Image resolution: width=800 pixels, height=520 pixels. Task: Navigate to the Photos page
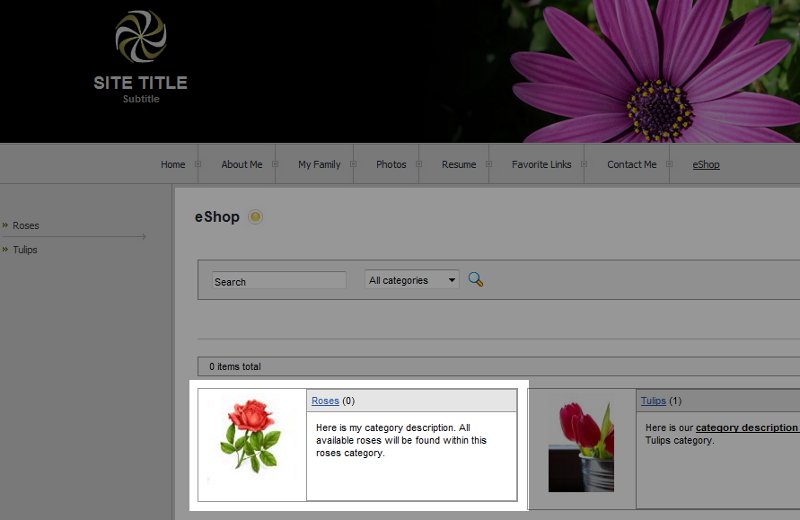pyautogui.click(x=390, y=164)
